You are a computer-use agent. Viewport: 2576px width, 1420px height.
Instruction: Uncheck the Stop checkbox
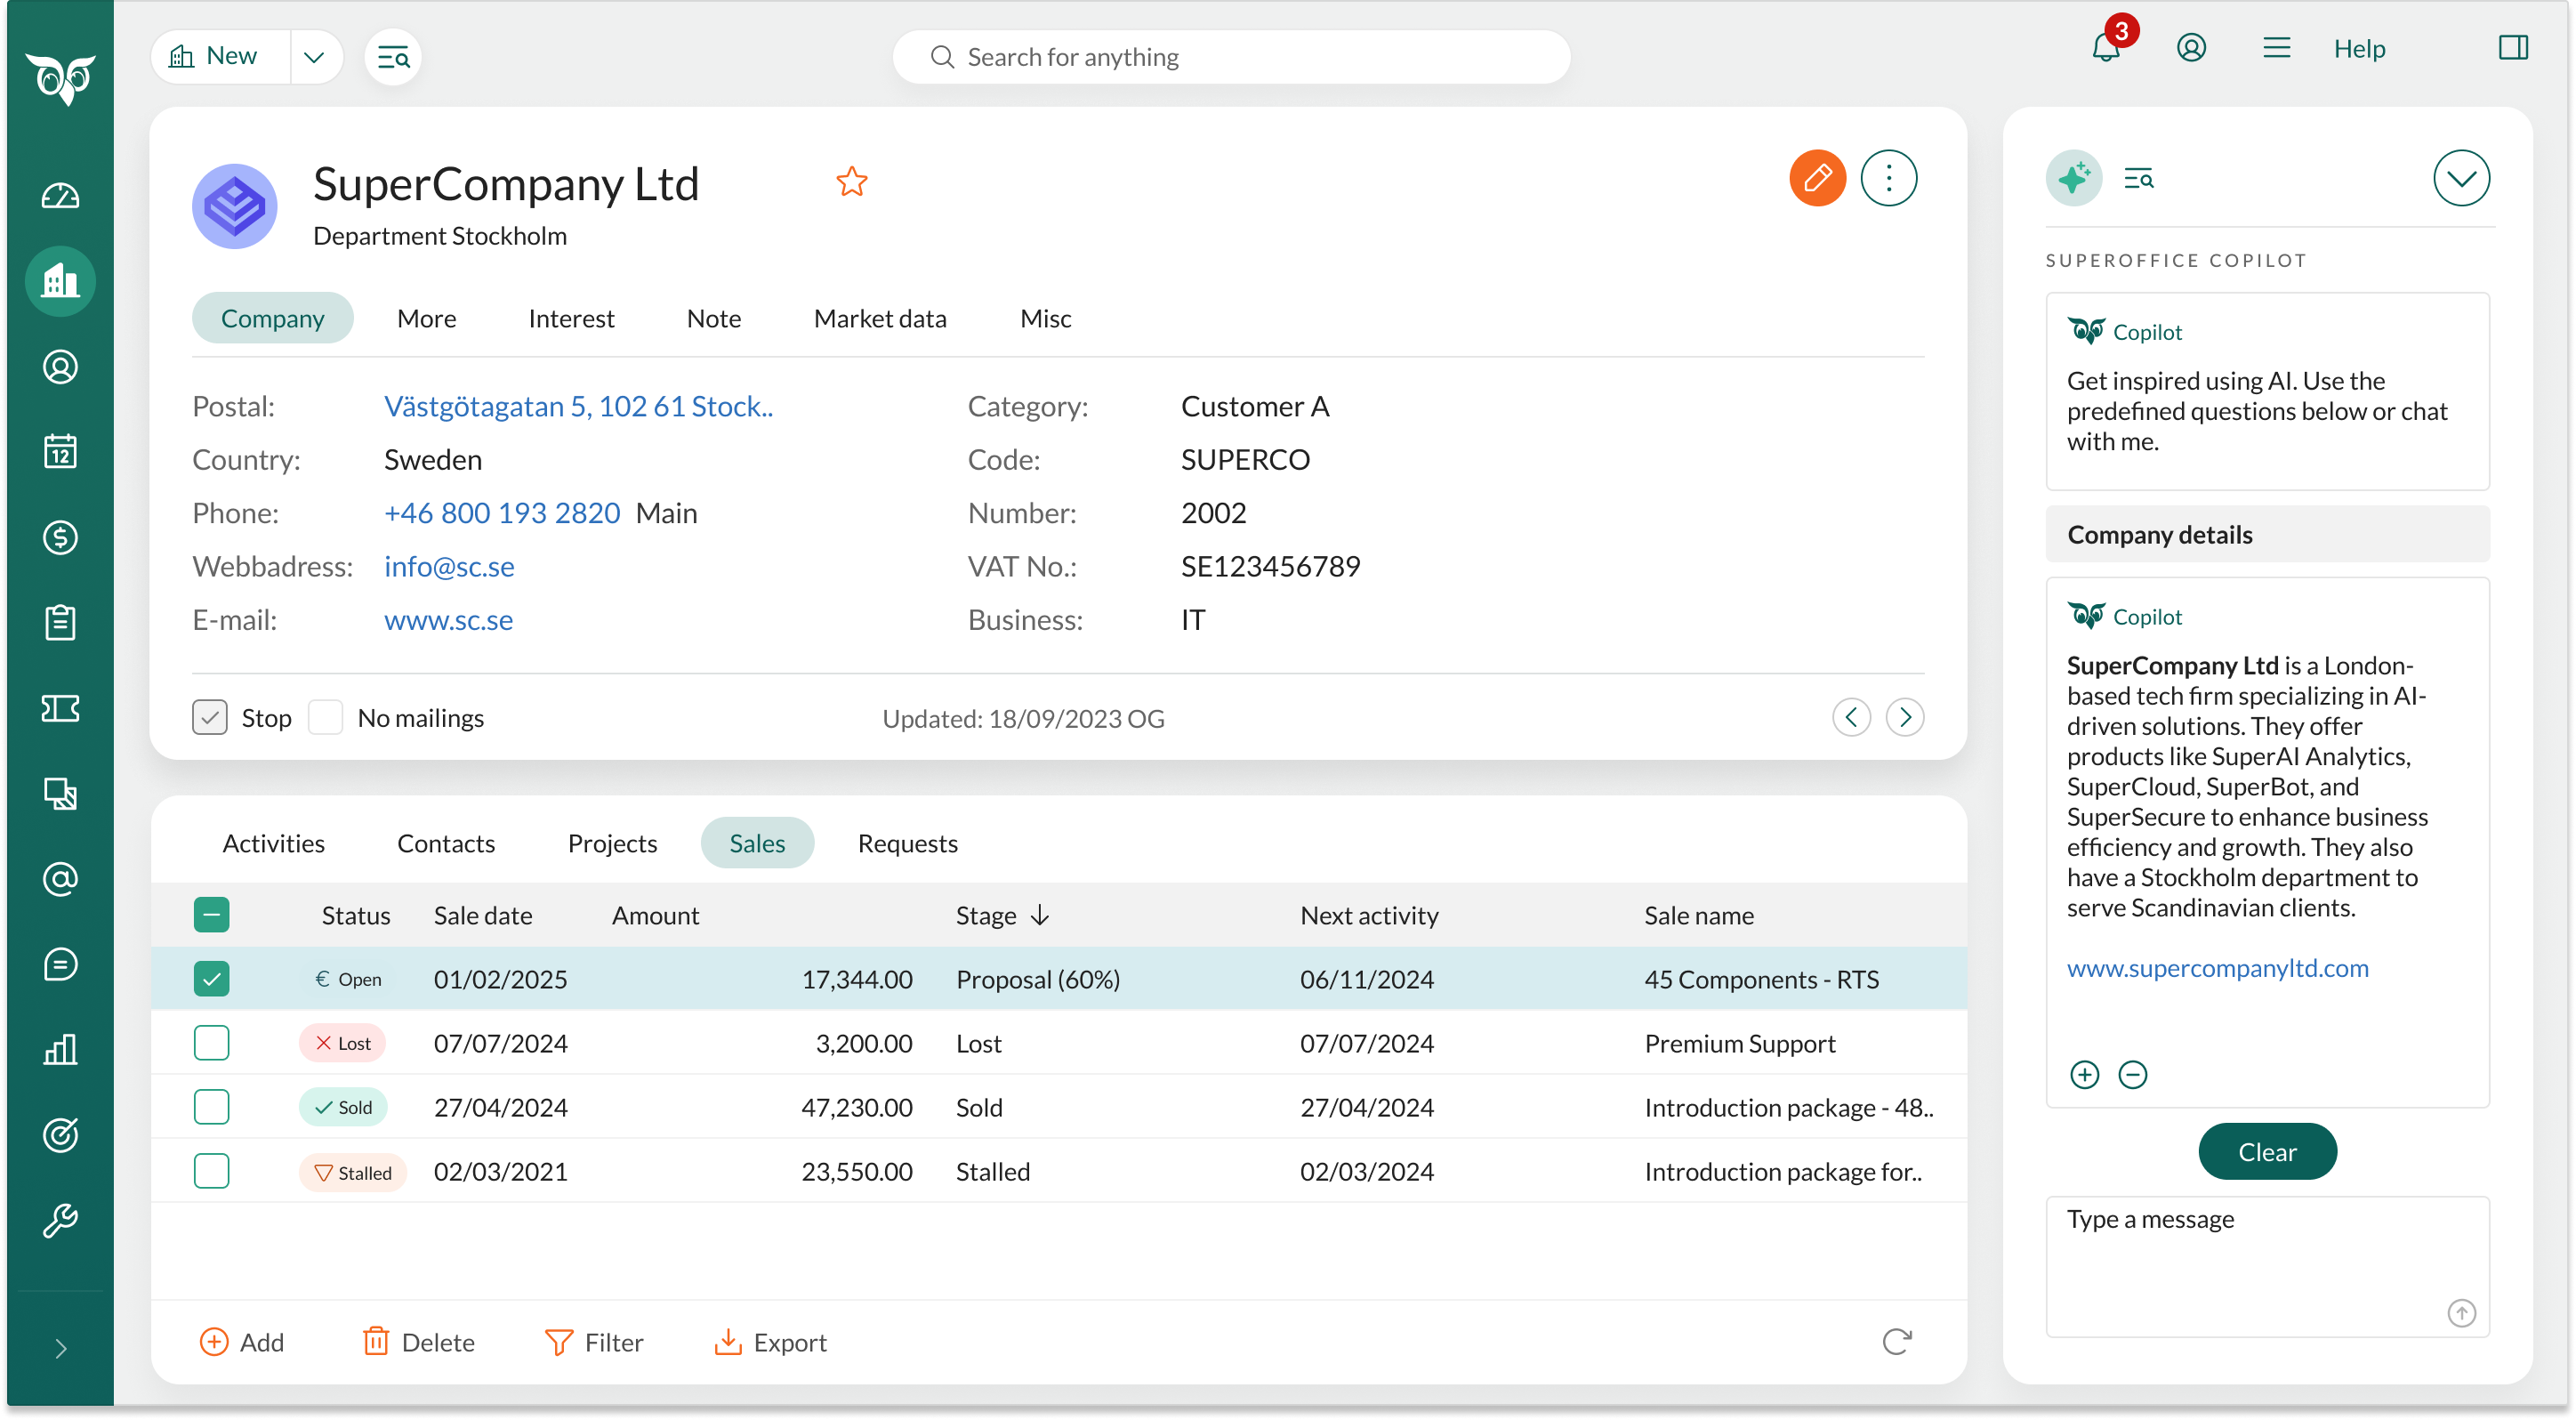tap(209, 717)
